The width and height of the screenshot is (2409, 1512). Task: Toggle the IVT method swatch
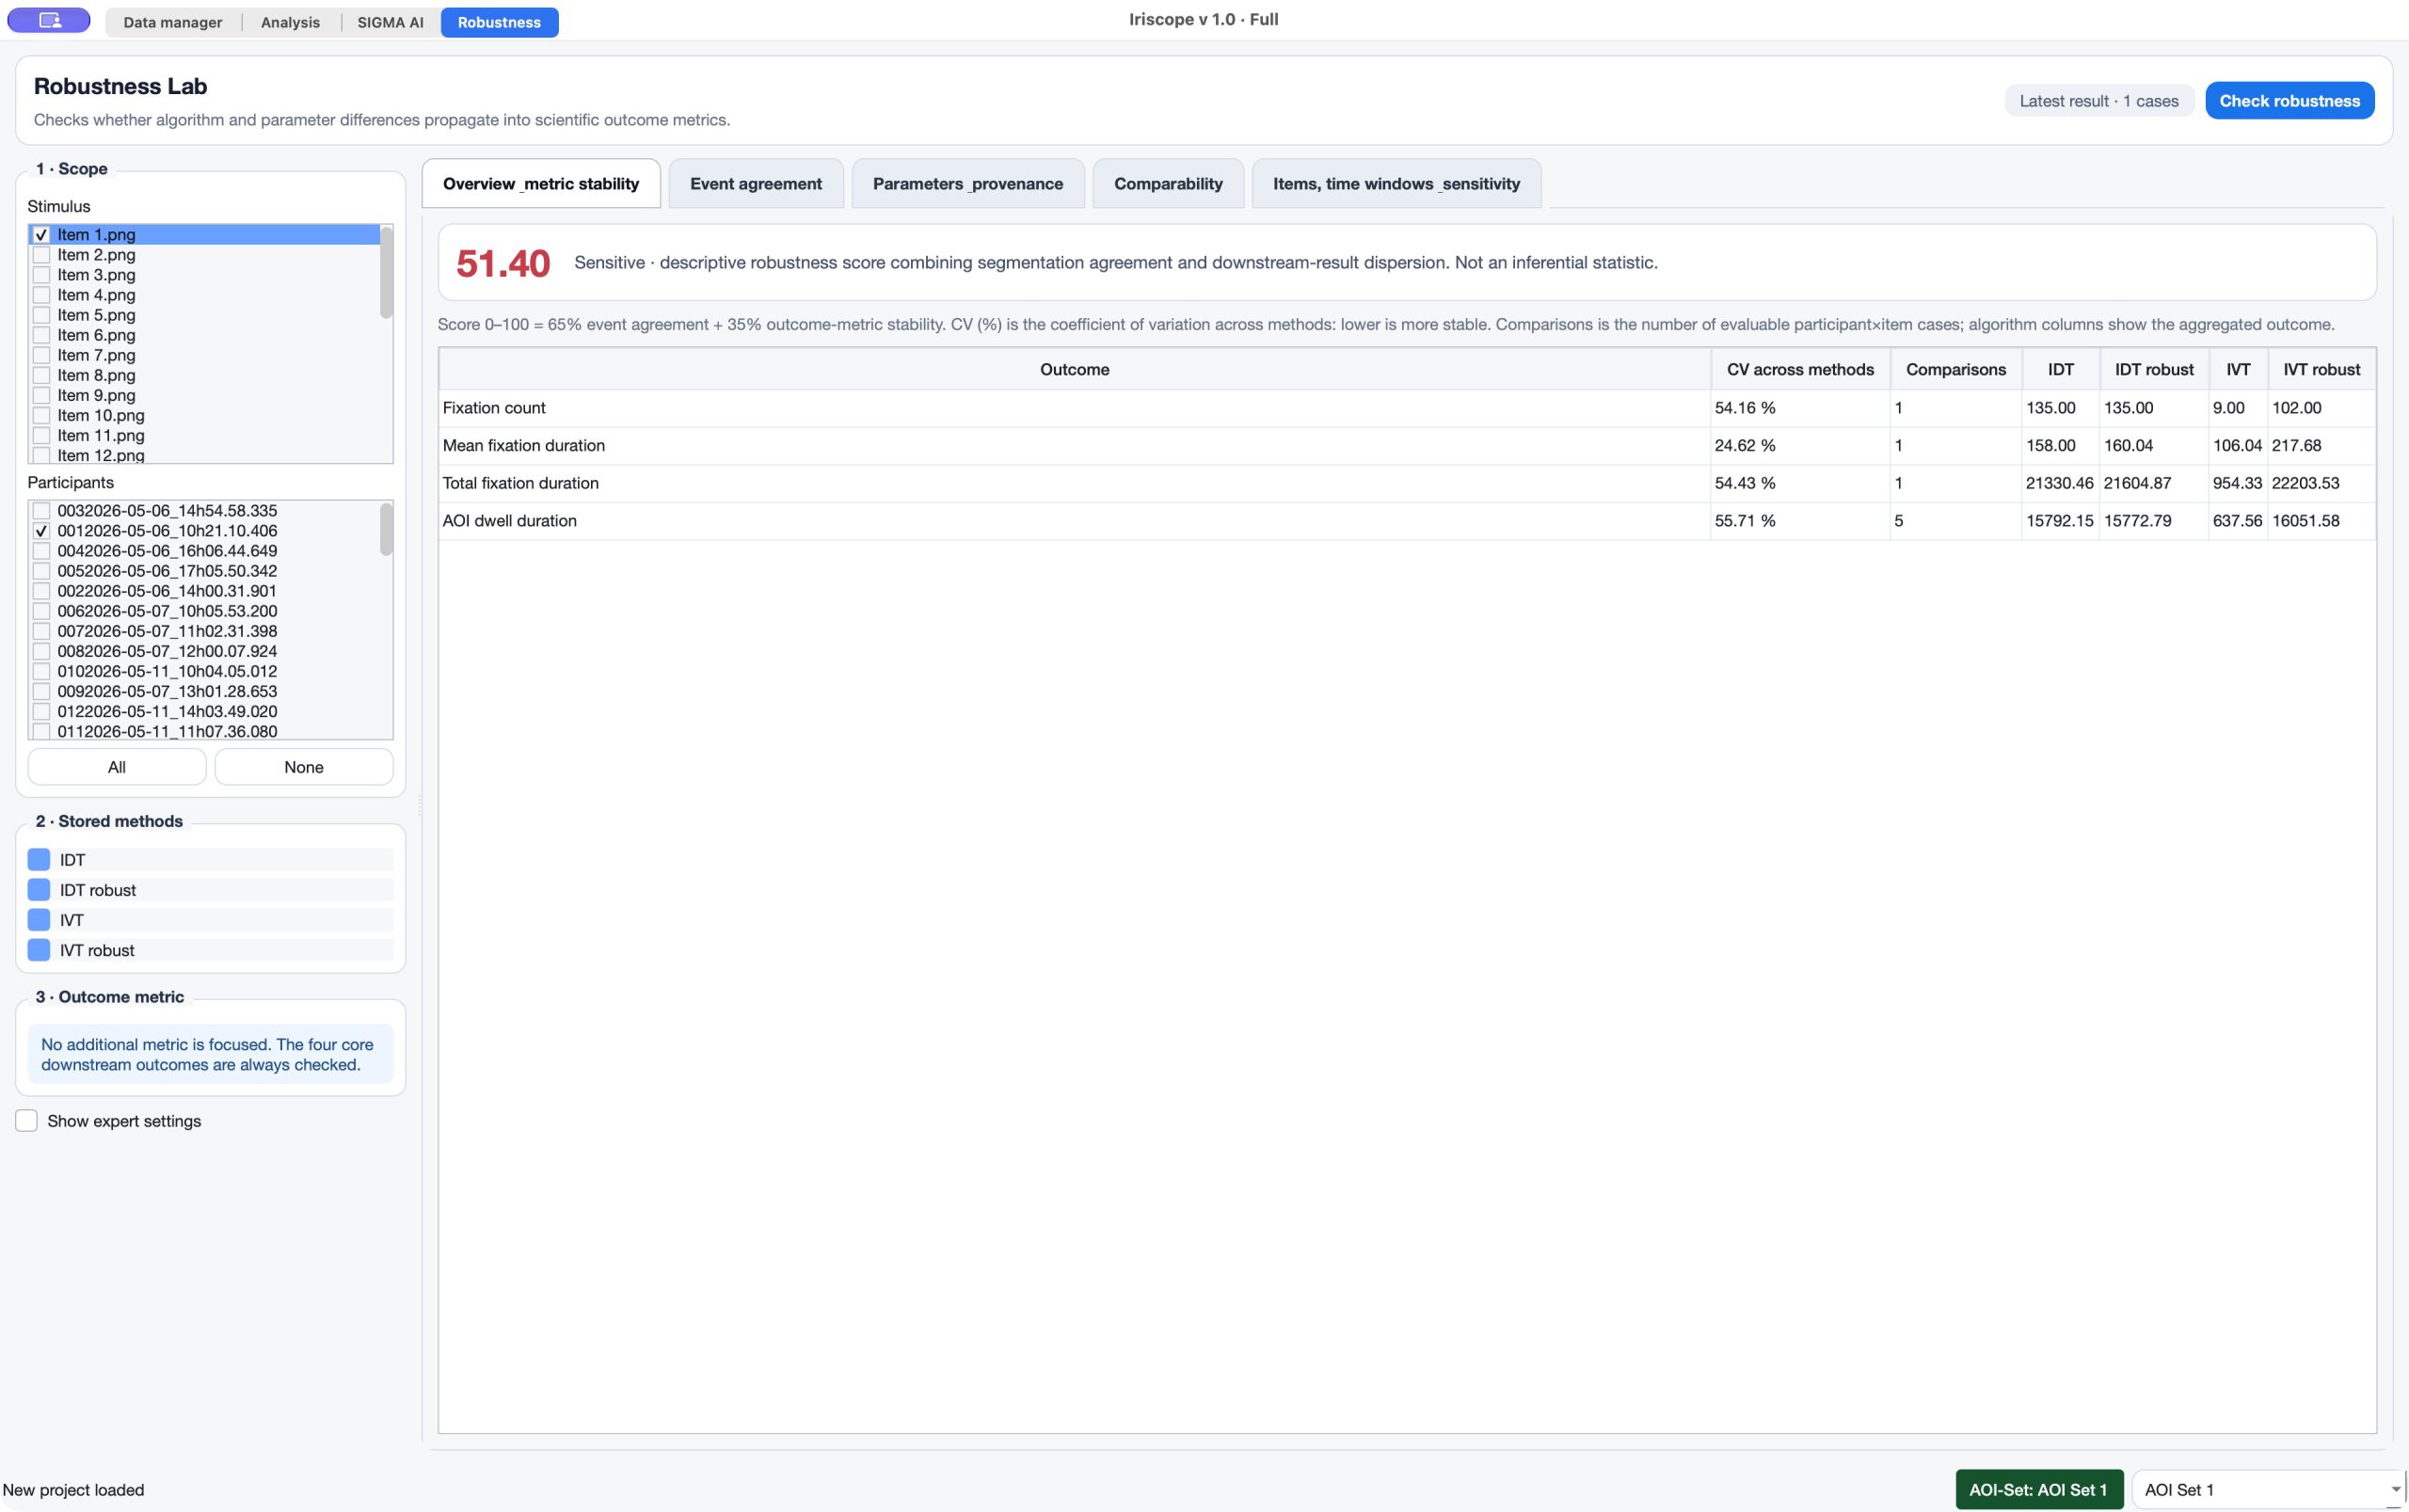point(39,920)
